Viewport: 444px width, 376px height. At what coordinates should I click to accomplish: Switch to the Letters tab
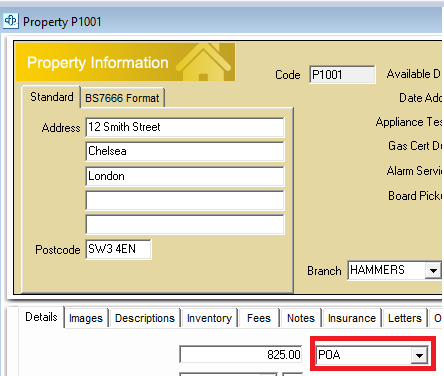pyautogui.click(x=405, y=318)
